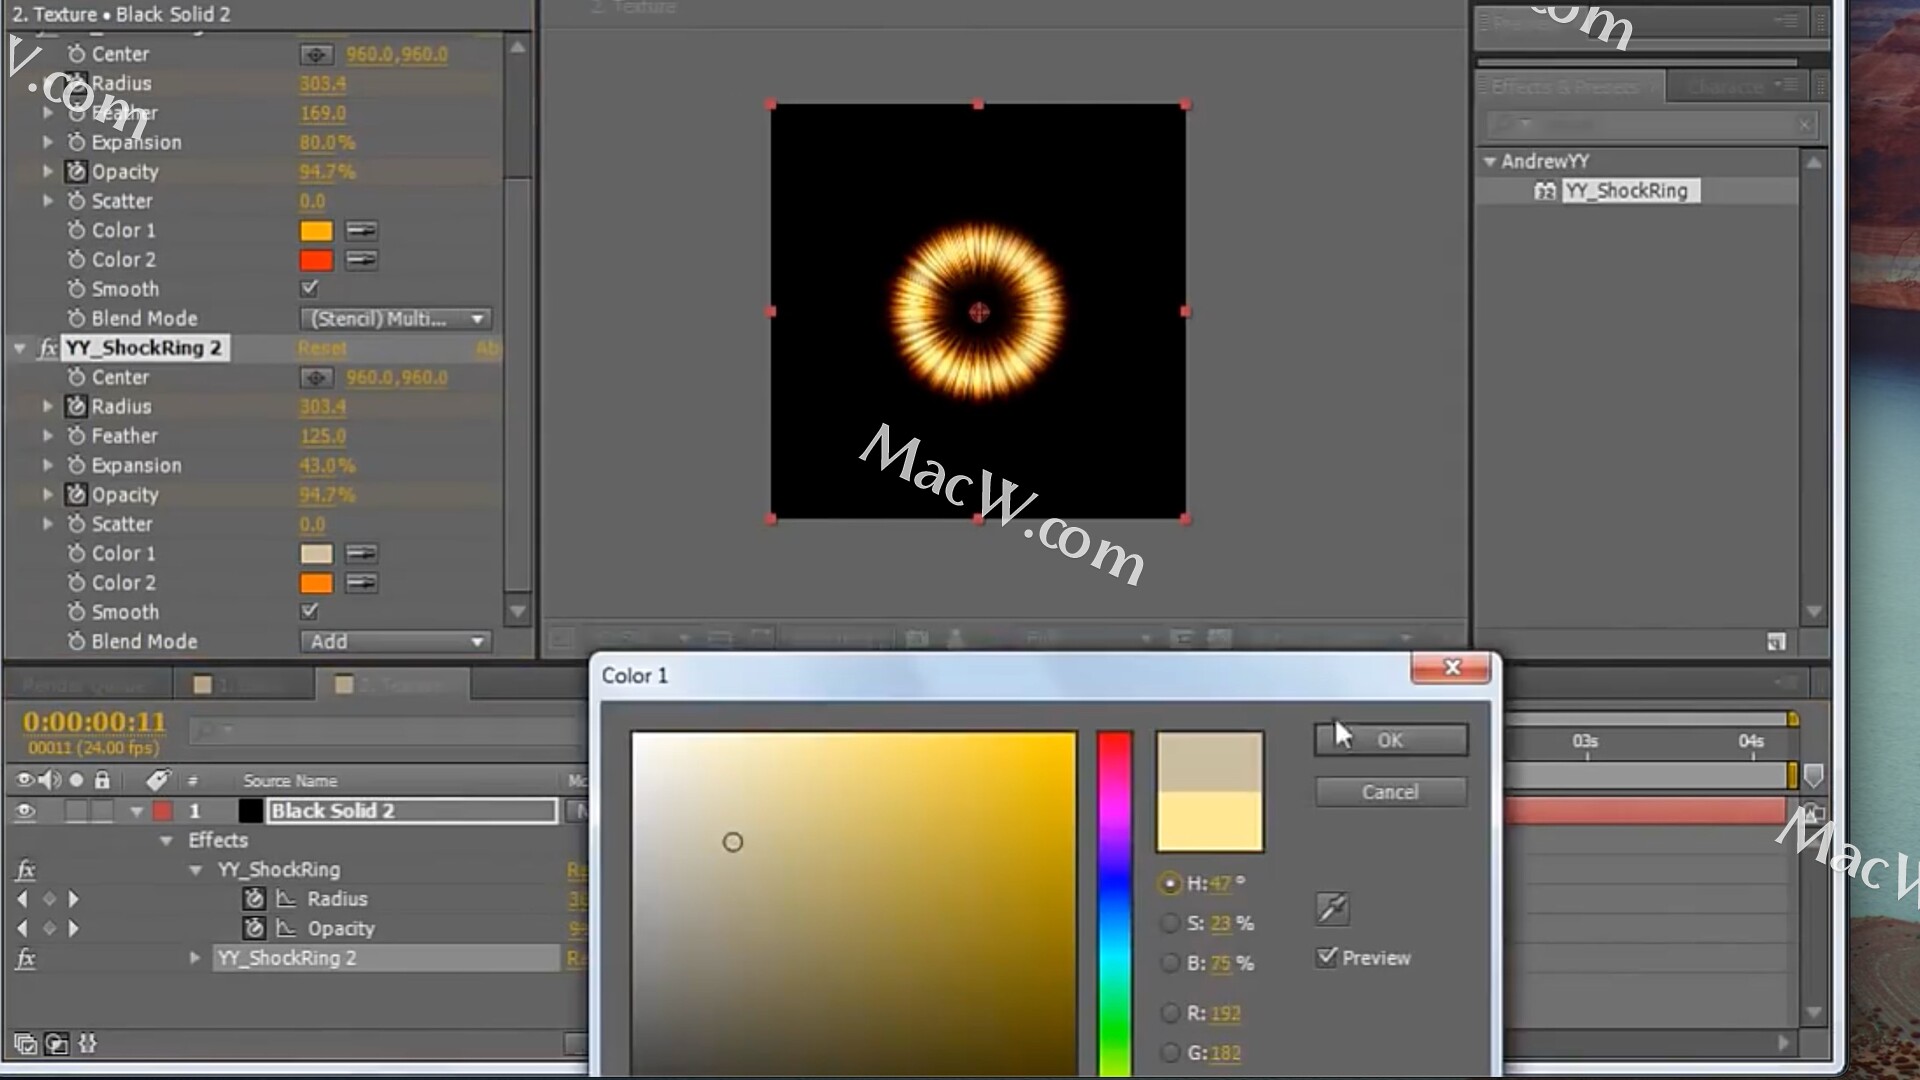Hide Black Solid 2 with the eye icon
This screenshot has height=1080, width=1920.
[24, 811]
